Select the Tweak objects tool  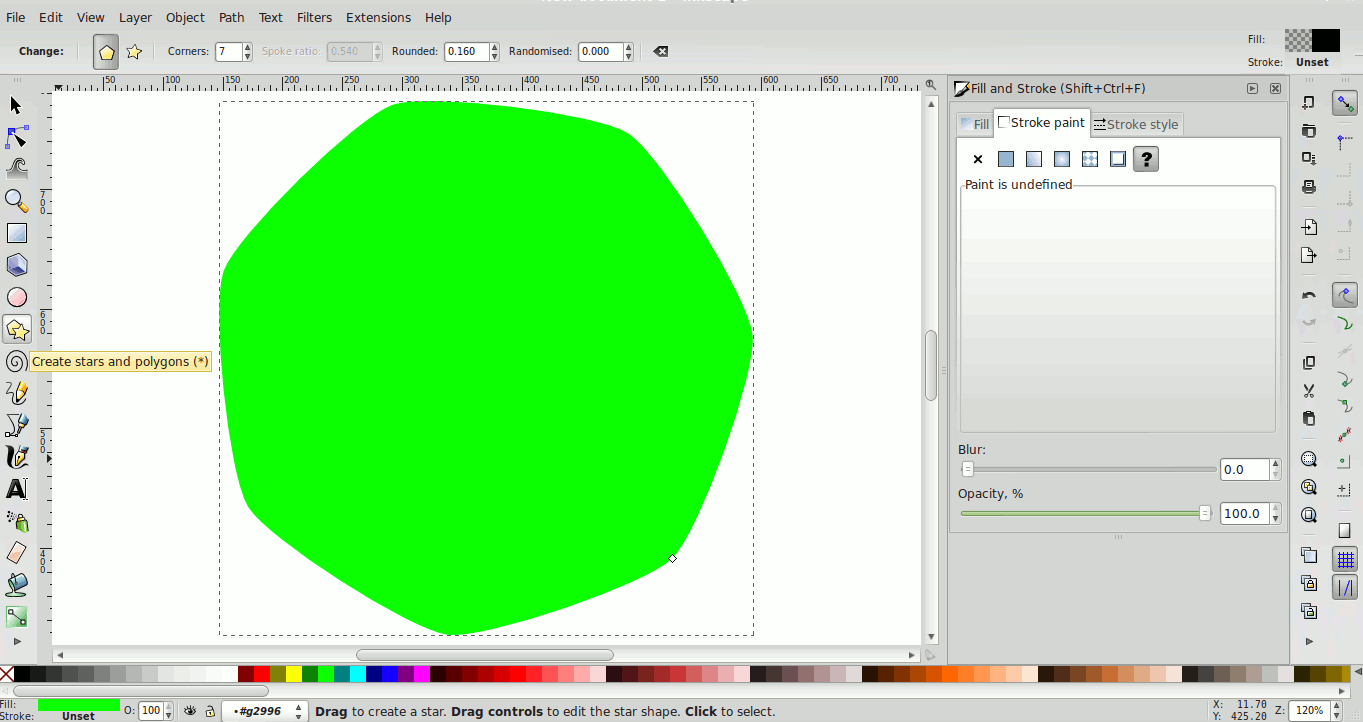click(16, 168)
